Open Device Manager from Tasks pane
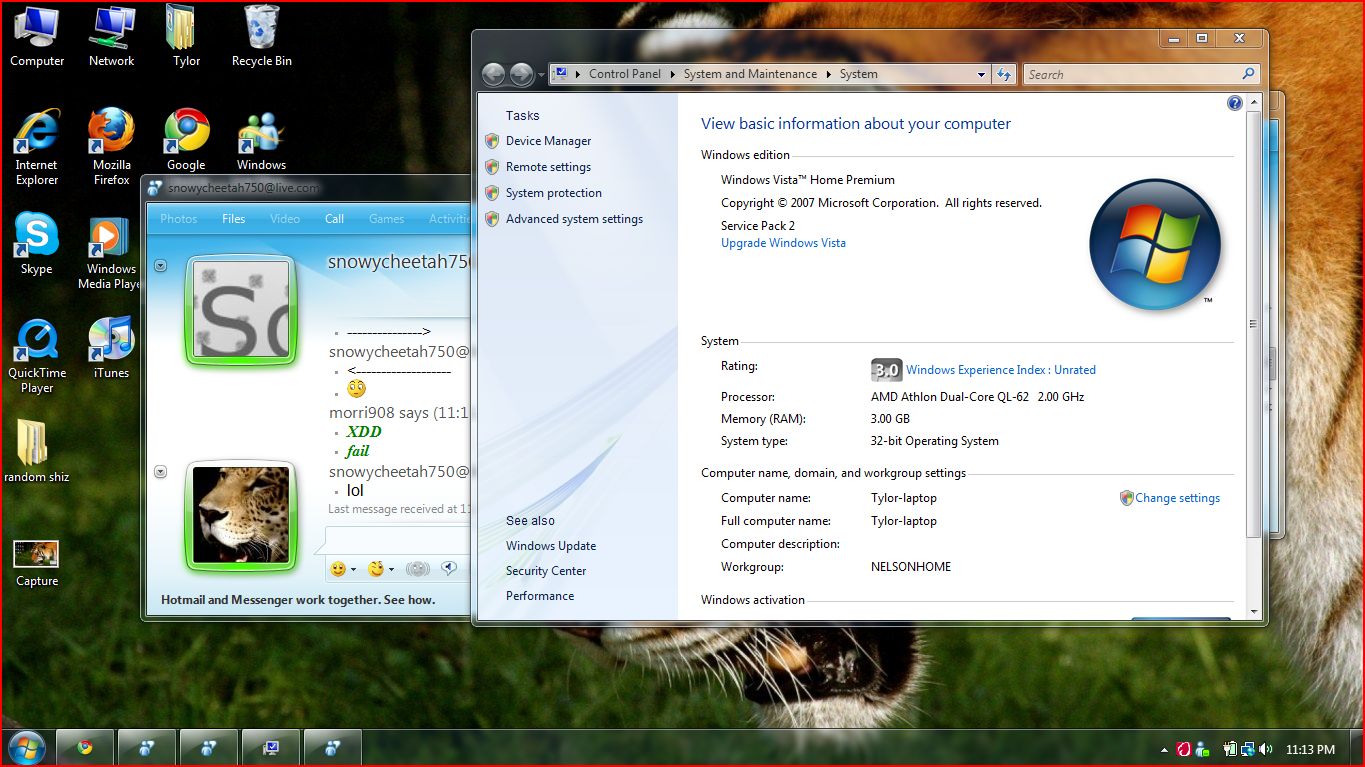Viewport: 1365px width, 767px height. (x=548, y=141)
